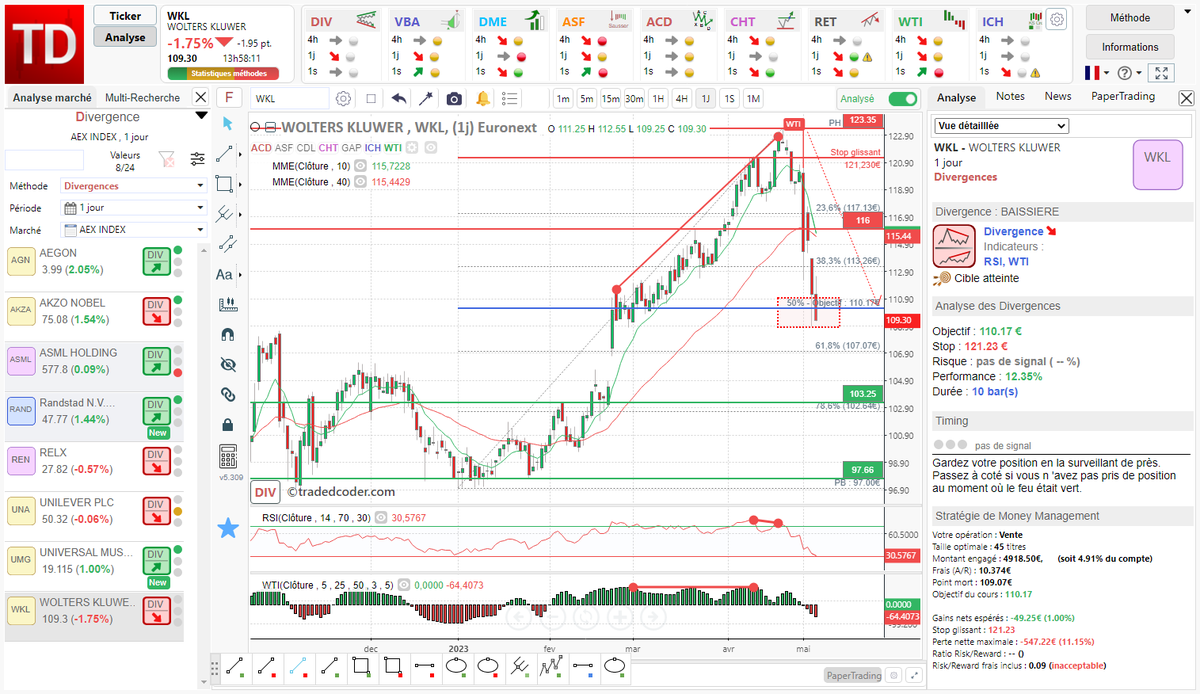Select the 1M timeframe button

coord(753,99)
